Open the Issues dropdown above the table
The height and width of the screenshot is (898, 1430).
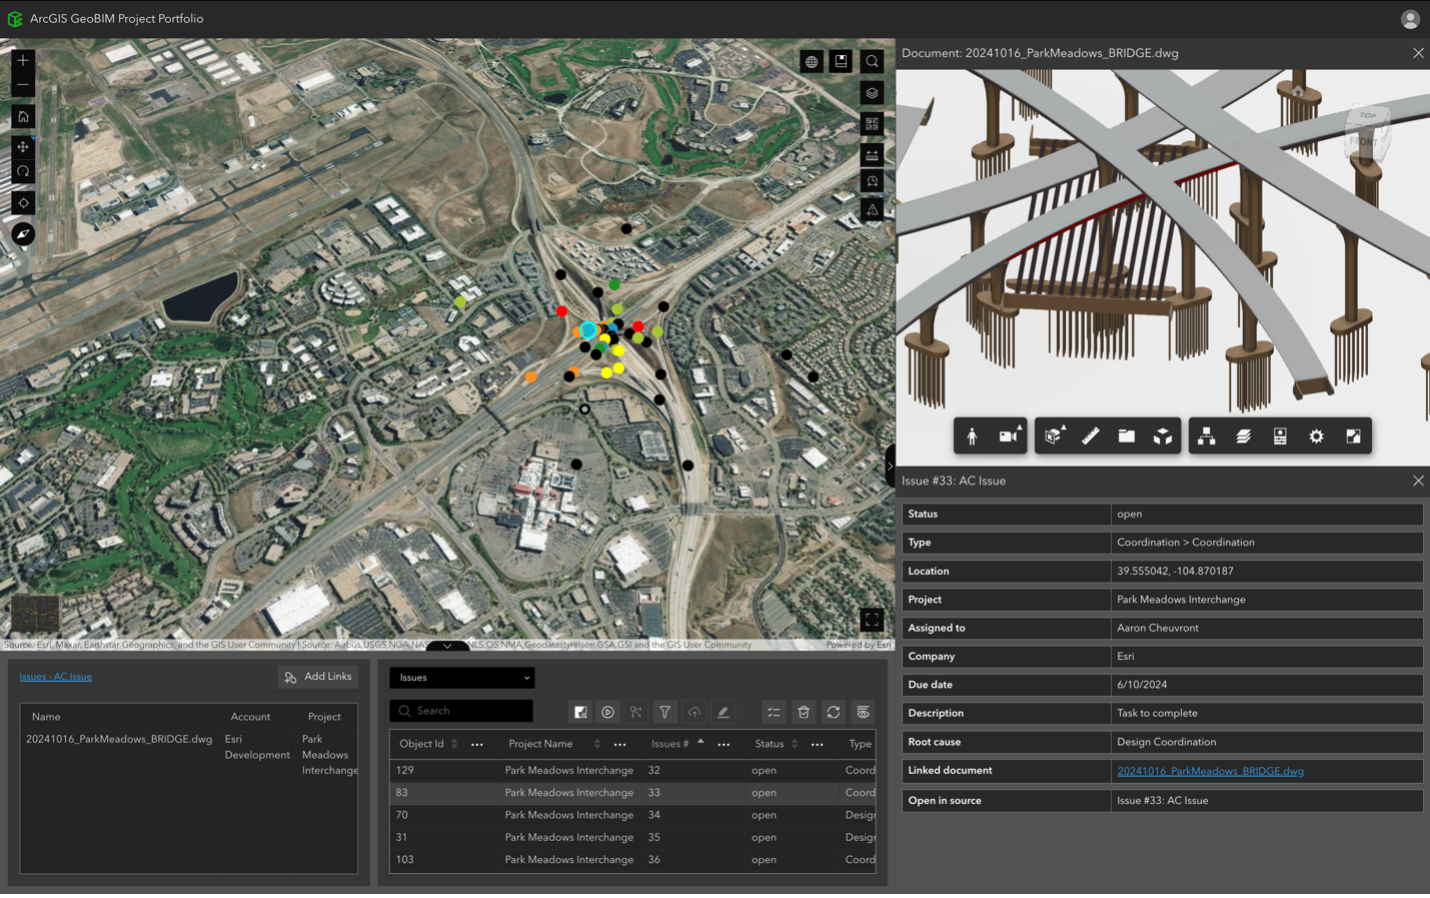tap(461, 677)
